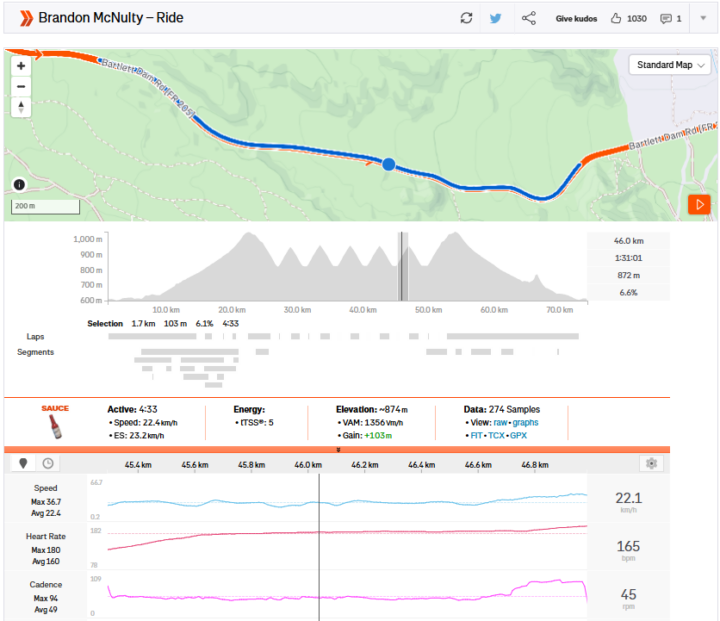Click the blue position marker on the route
The image size is (720, 621).
coord(389,164)
